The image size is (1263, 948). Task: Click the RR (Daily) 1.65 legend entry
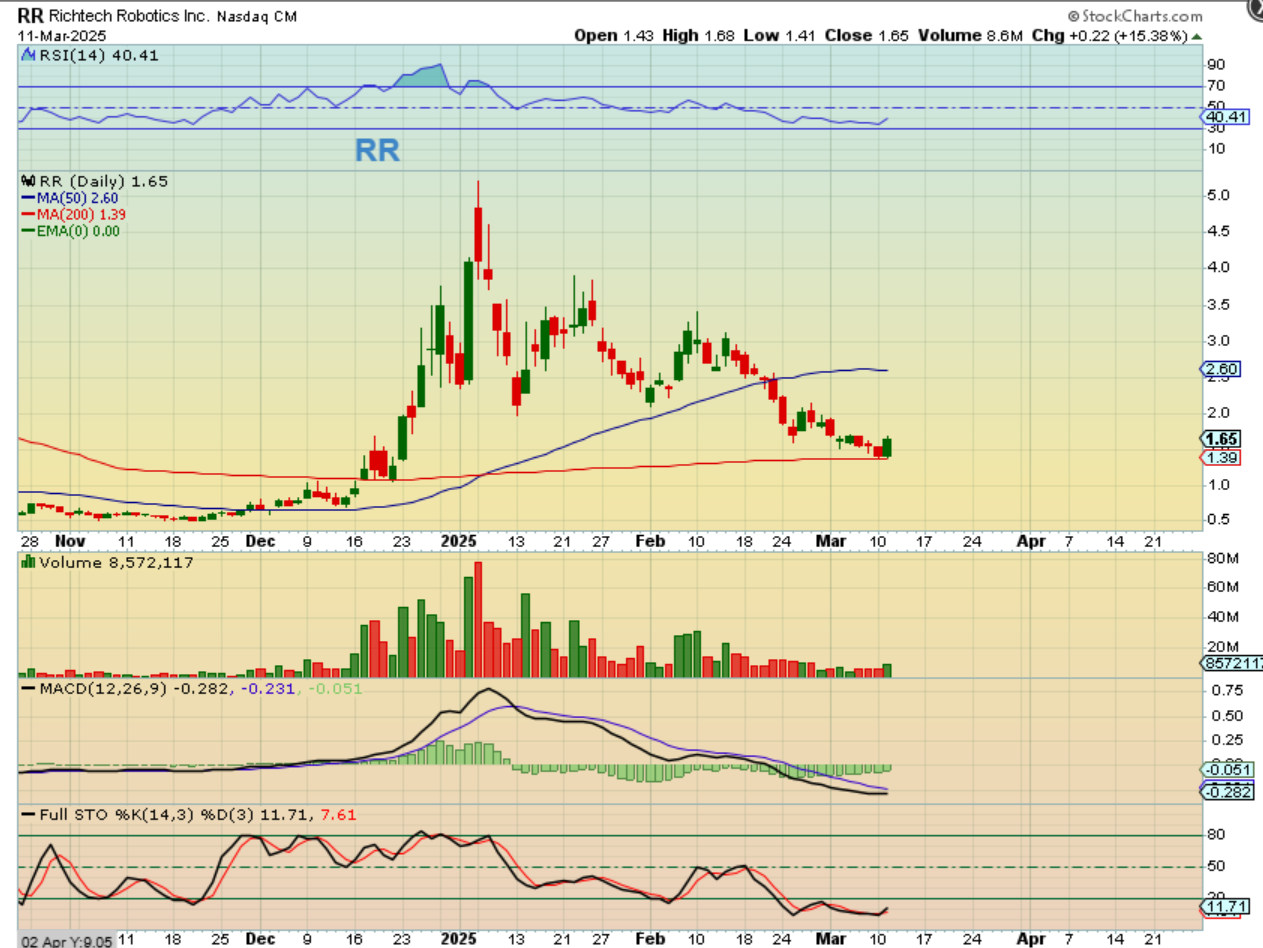pyautogui.click(x=102, y=181)
